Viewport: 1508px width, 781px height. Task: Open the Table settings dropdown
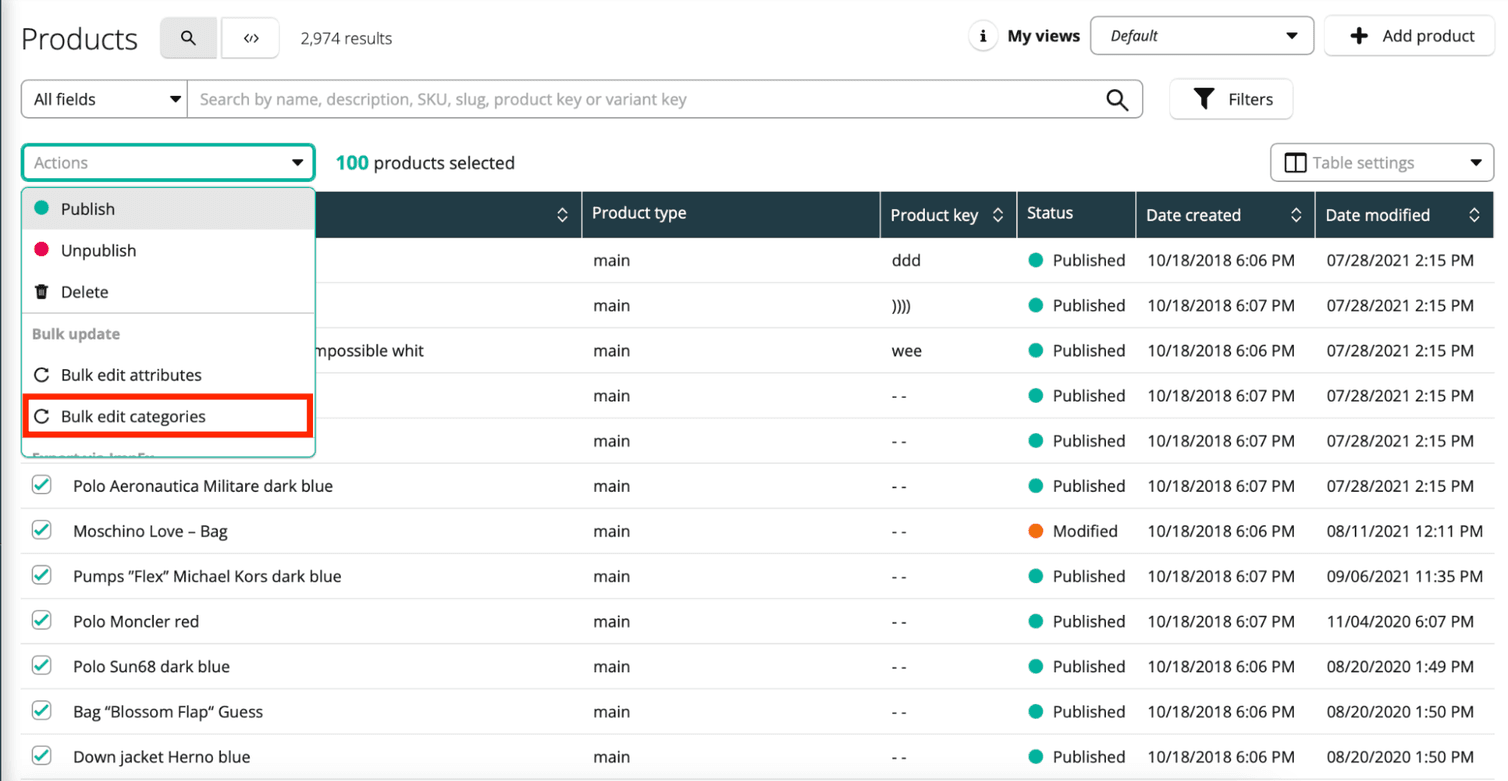[x=1380, y=162]
